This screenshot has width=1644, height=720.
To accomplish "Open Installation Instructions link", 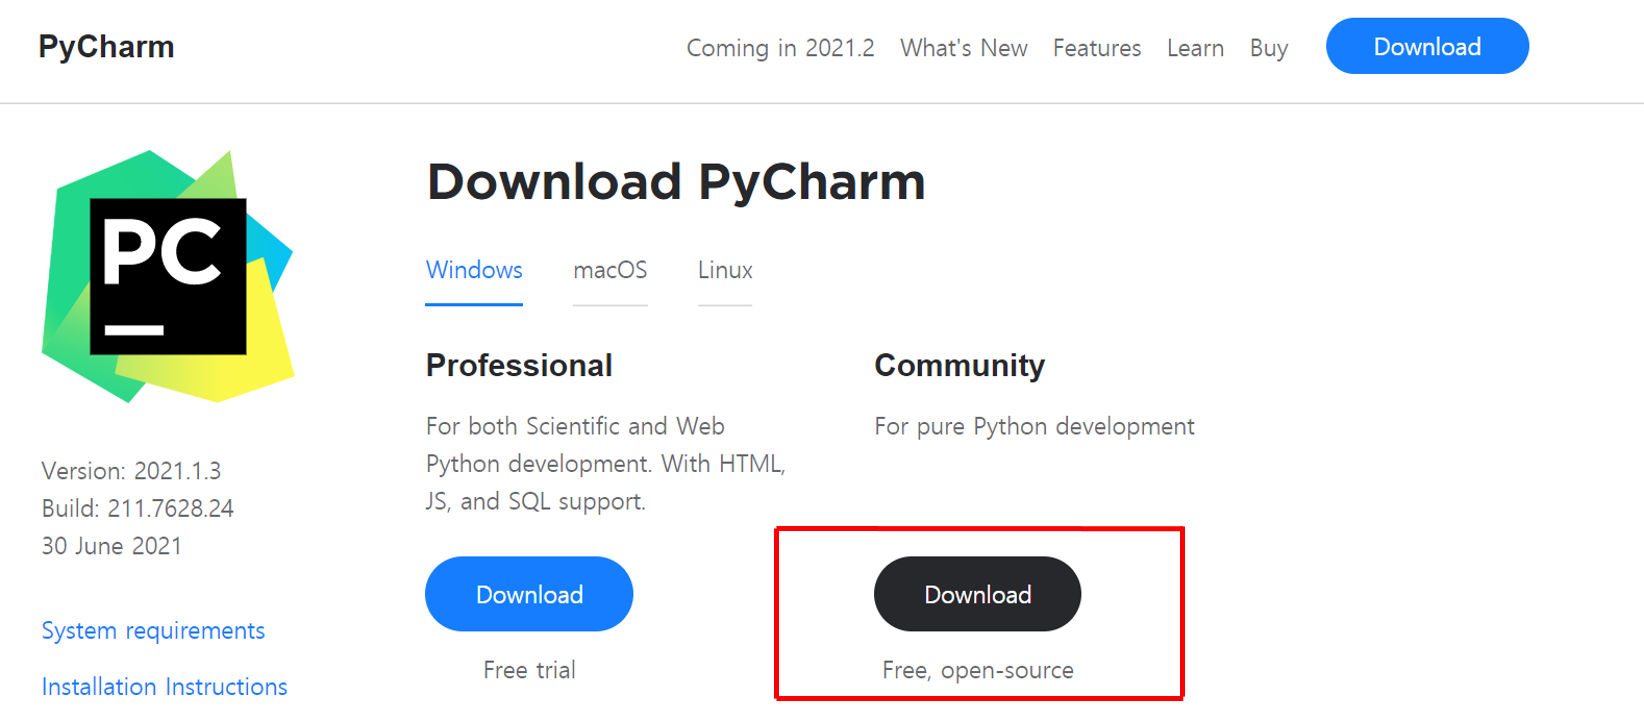I will 164,687.
